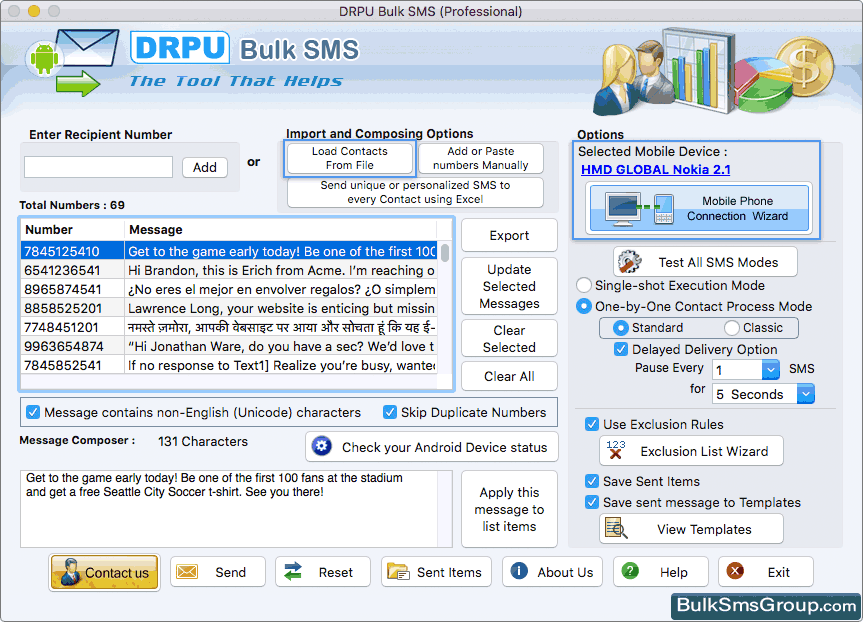Click the Spanish '¿No eres el mejor' message cell
The height and width of the screenshot is (622, 863).
click(x=281, y=289)
